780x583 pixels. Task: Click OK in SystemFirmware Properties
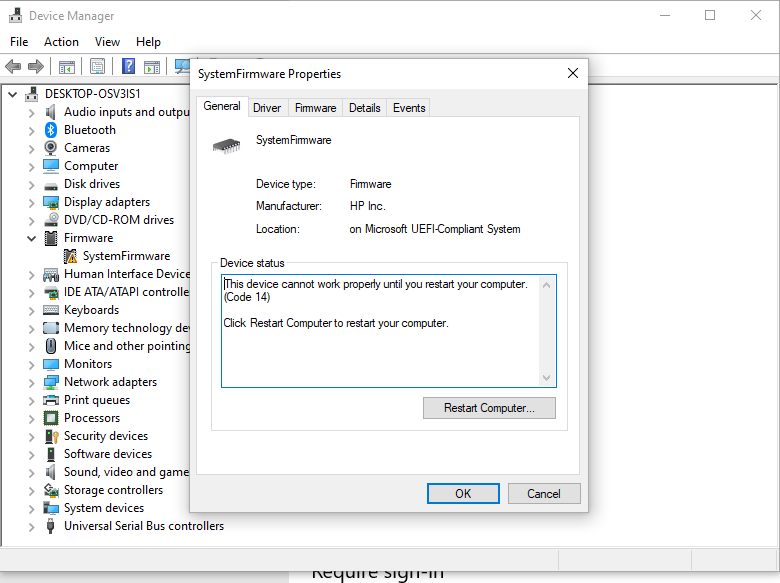pos(463,493)
